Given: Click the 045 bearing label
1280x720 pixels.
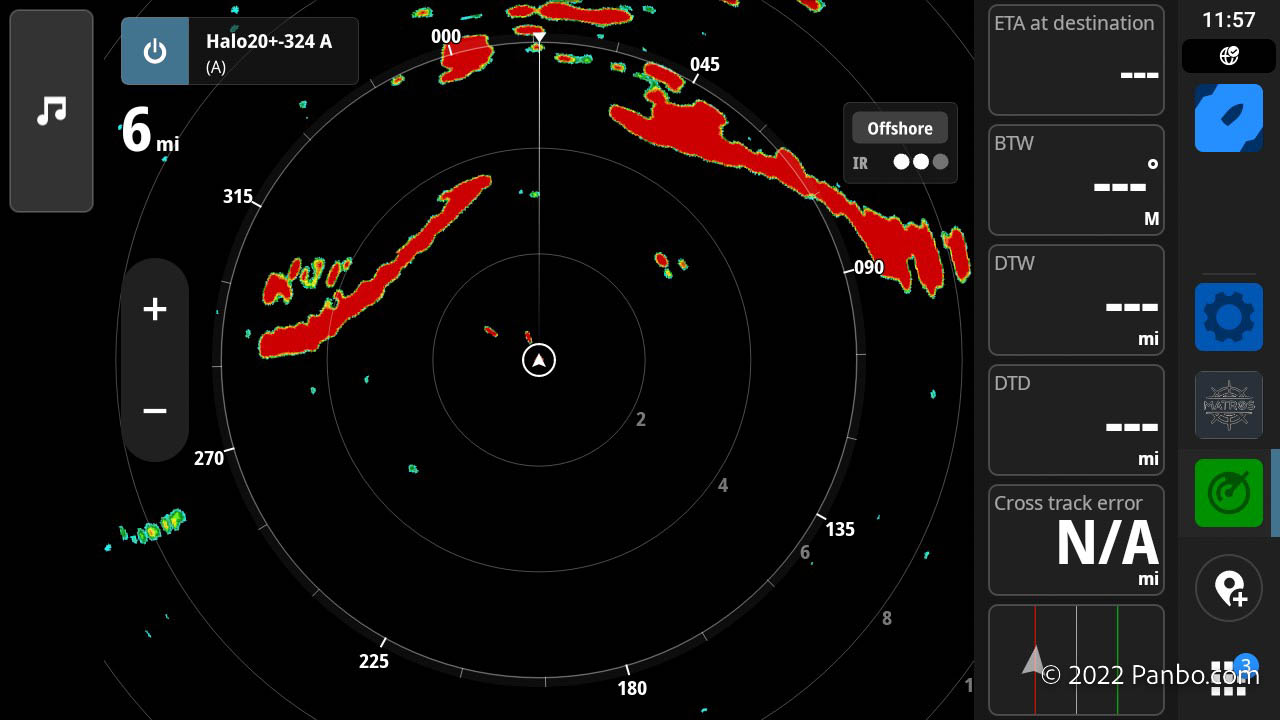Looking at the screenshot, I should click(x=705, y=64).
